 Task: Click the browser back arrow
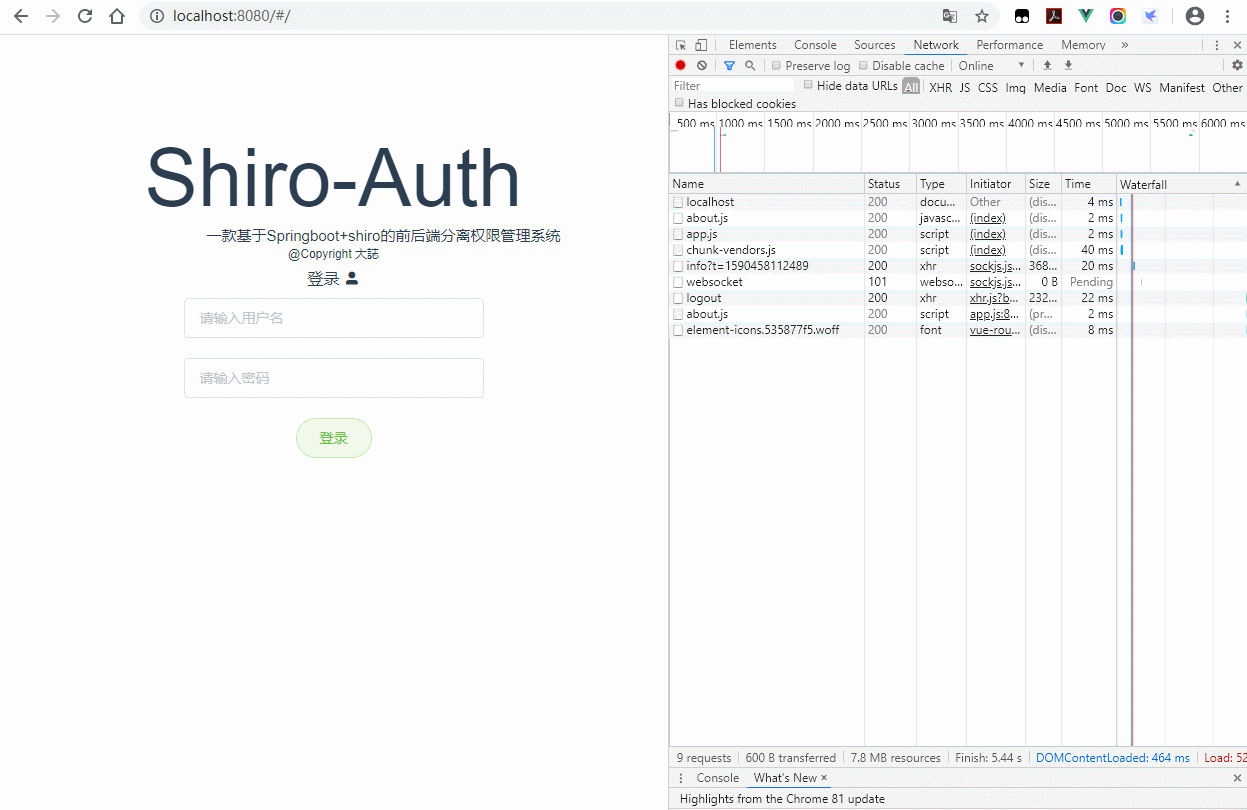[21, 16]
